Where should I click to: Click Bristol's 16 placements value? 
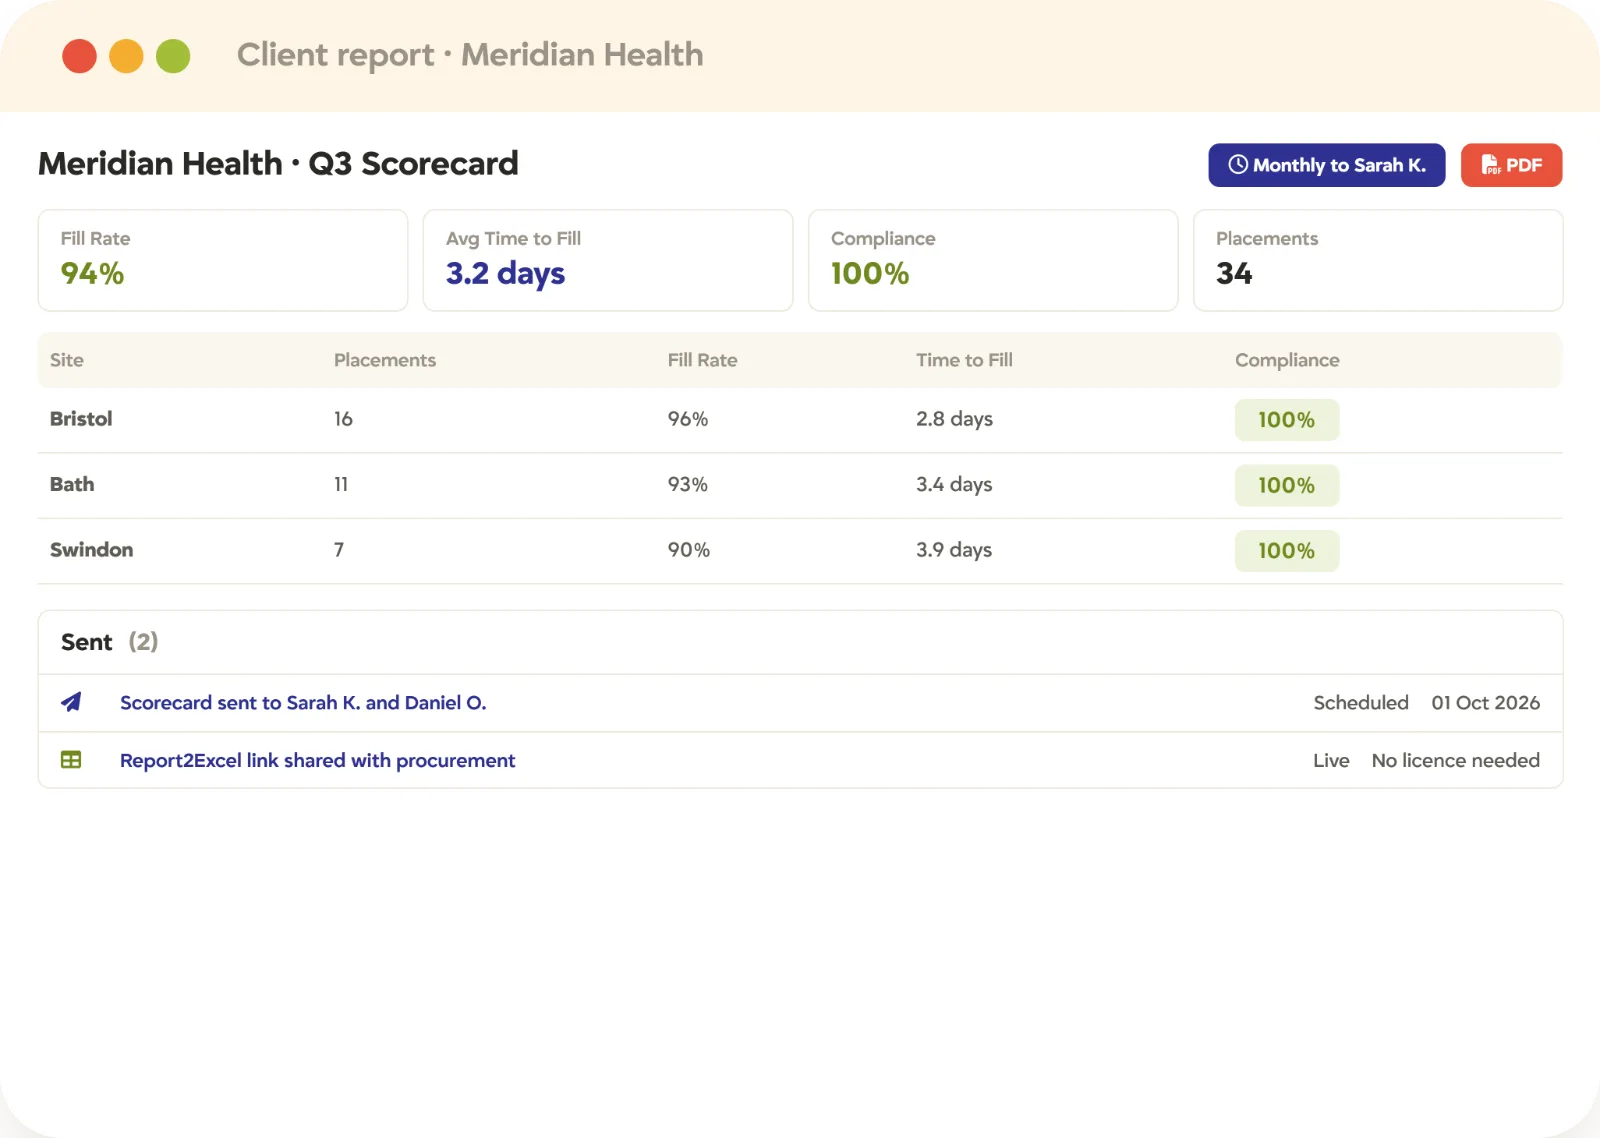(x=343, y=419)
